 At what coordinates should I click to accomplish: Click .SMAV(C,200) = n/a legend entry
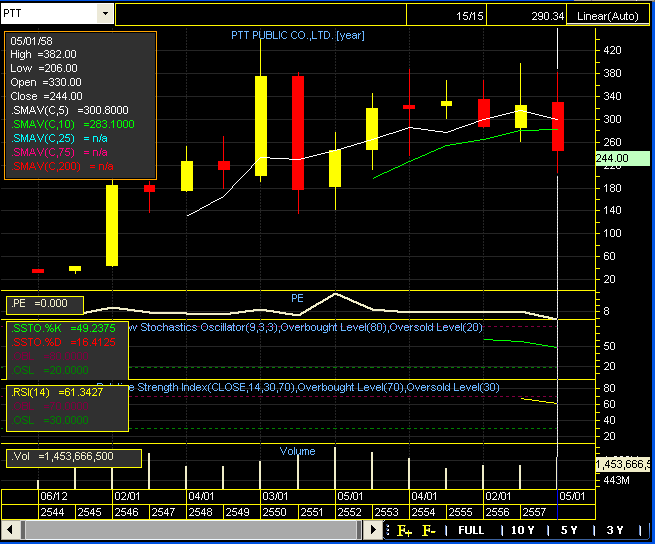click(62, 166)
